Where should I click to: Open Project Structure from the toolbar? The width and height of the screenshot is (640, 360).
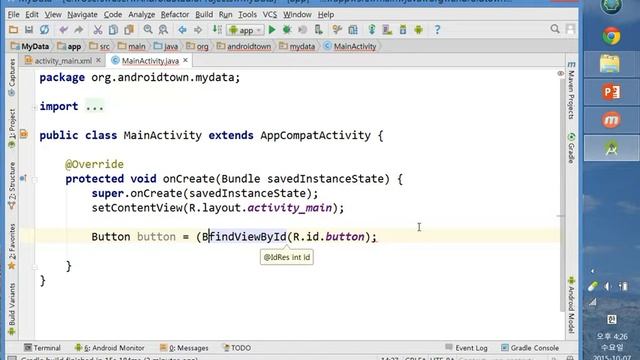[353, 30]
